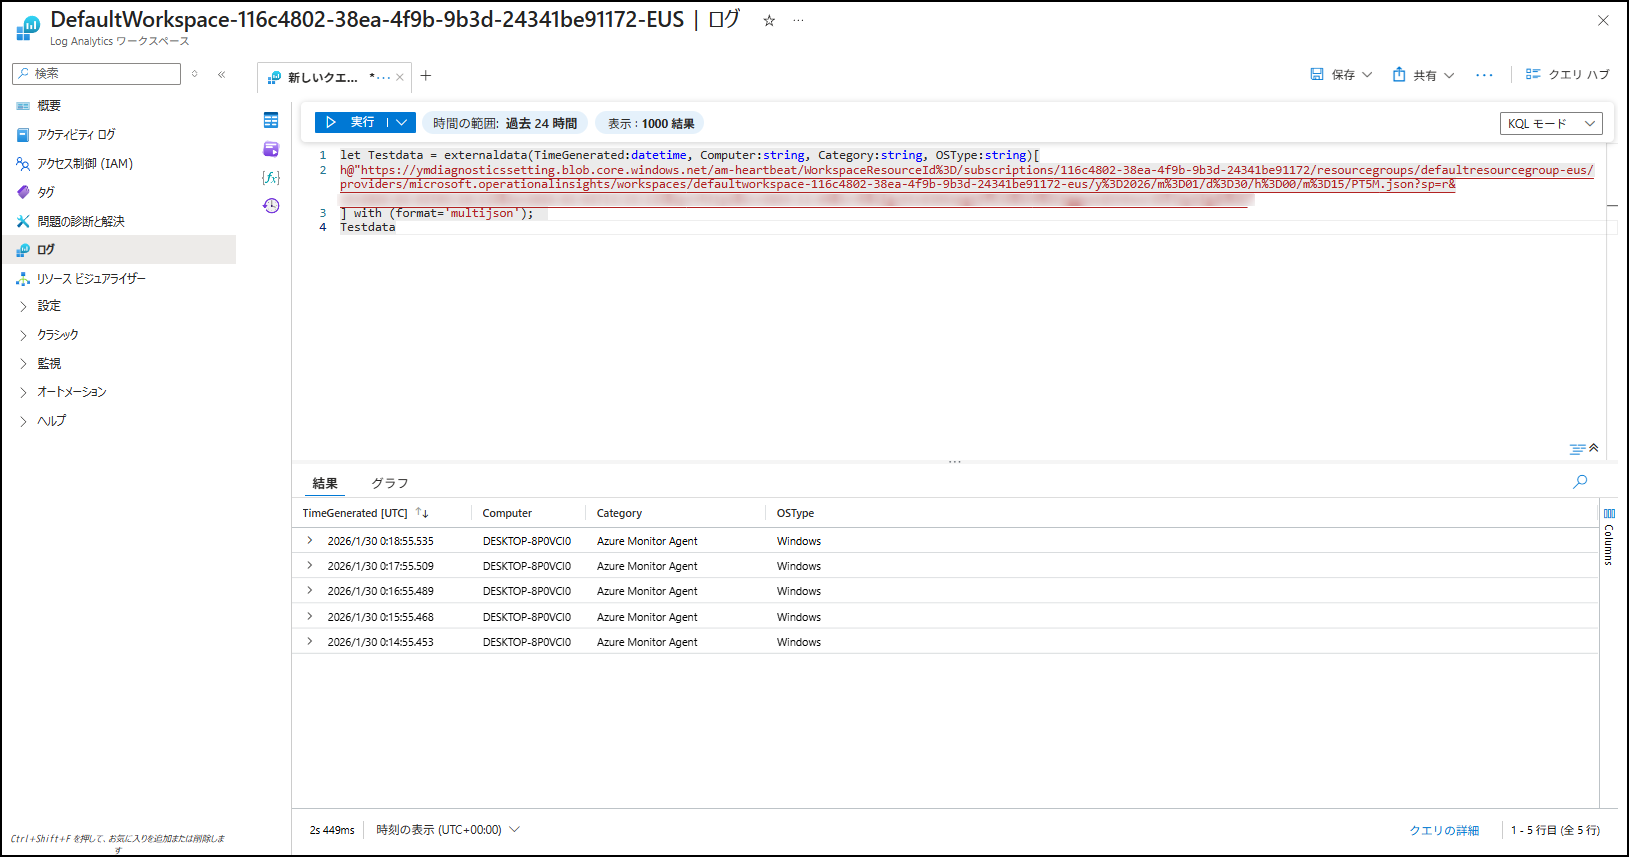This screenshot has height=857, width=1629.
Task: Open the tables schema pane icon
Action: click(271, 120)
